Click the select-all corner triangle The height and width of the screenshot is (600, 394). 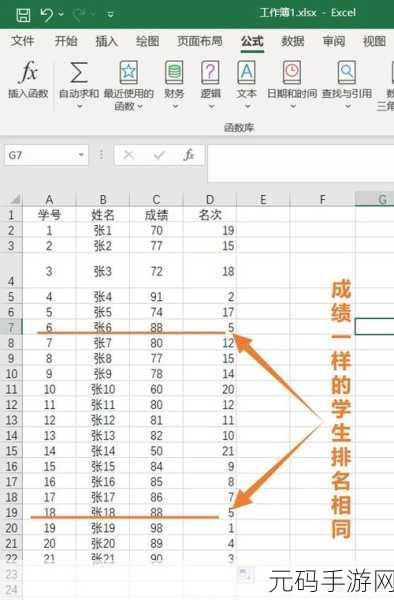pyautogui.click(x=15, y=199)
